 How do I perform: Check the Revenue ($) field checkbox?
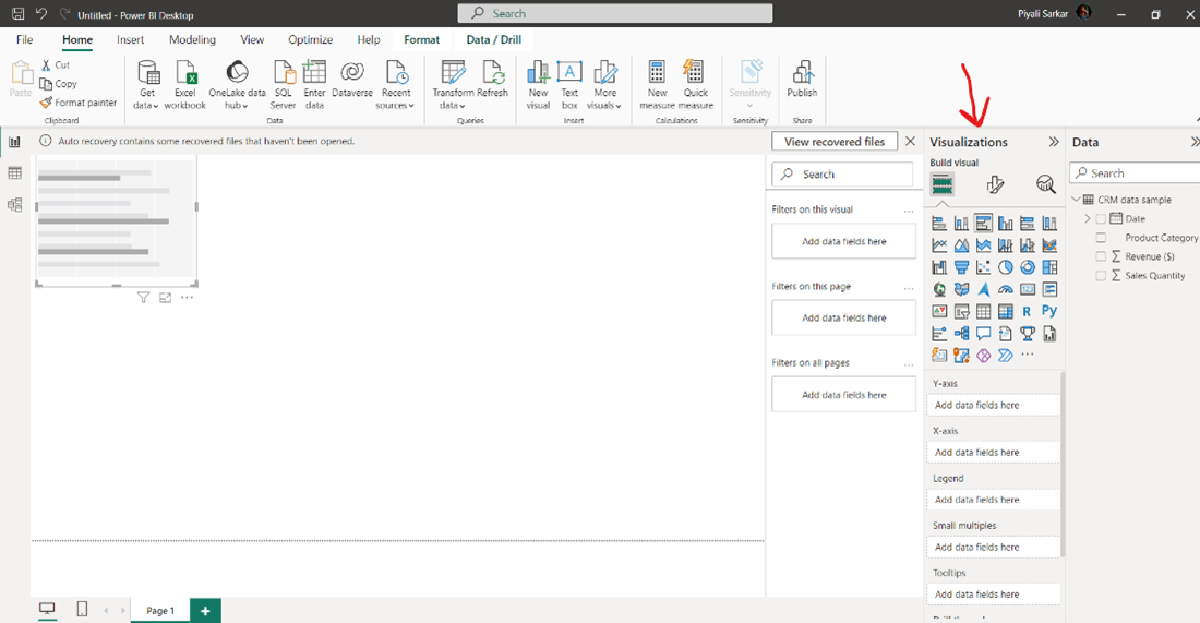1101,257
